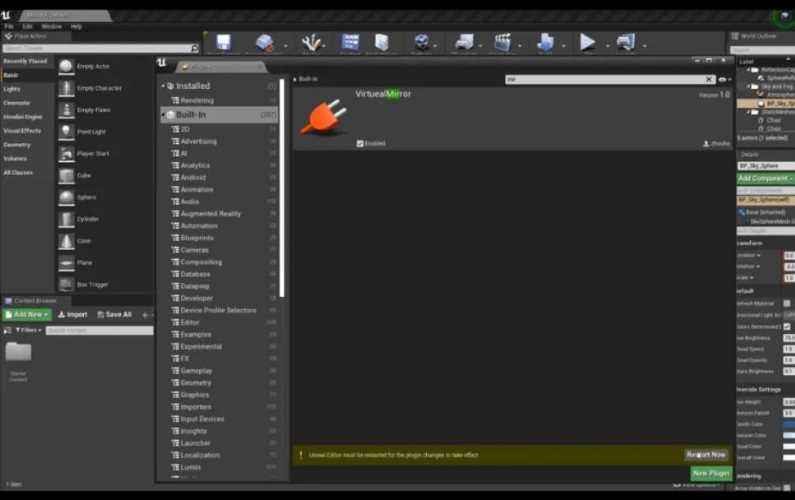795x500 pixels.
Task: Click the New Plugin button
Action: [711, 473]
